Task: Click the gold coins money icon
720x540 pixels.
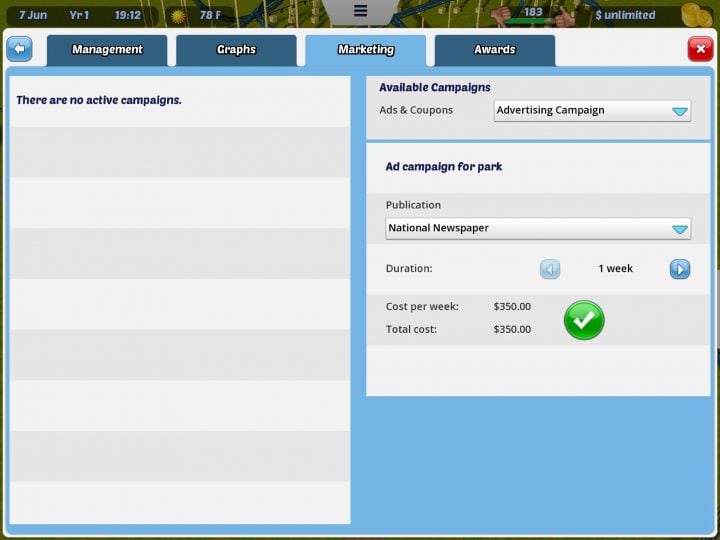Action: click(697, 15)
